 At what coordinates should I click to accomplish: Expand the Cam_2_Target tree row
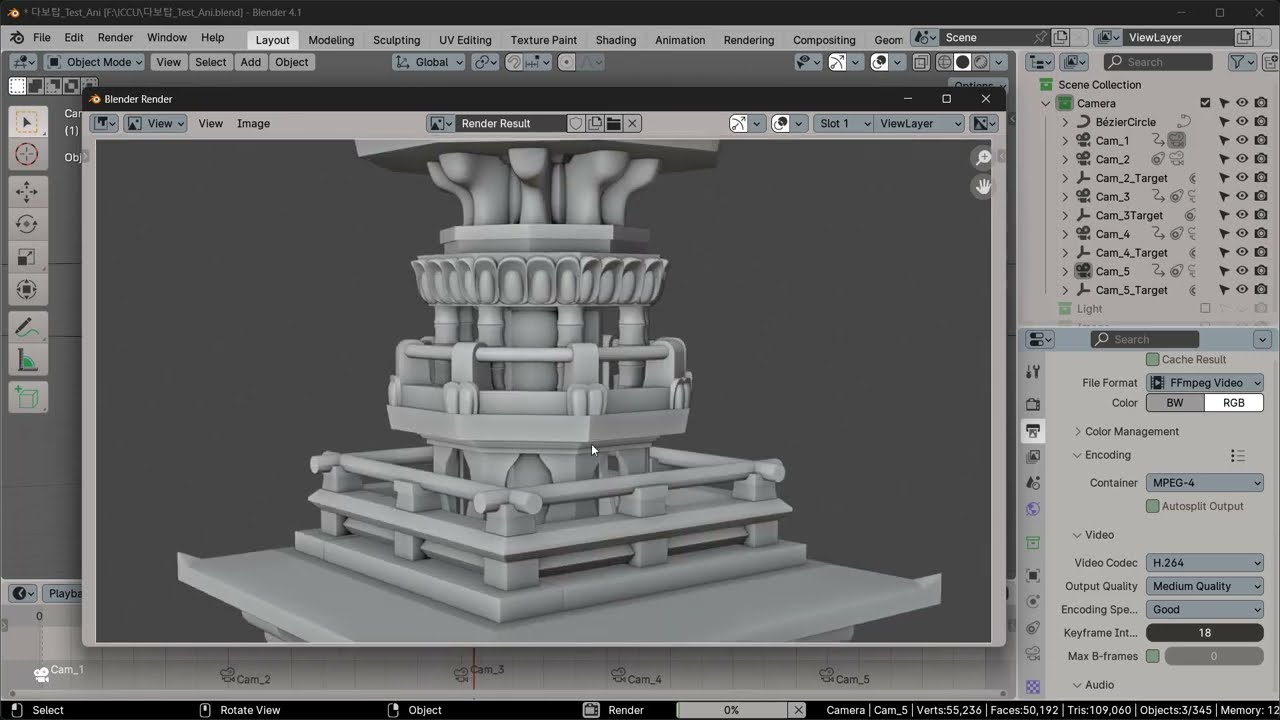[x=1065, y=178]
